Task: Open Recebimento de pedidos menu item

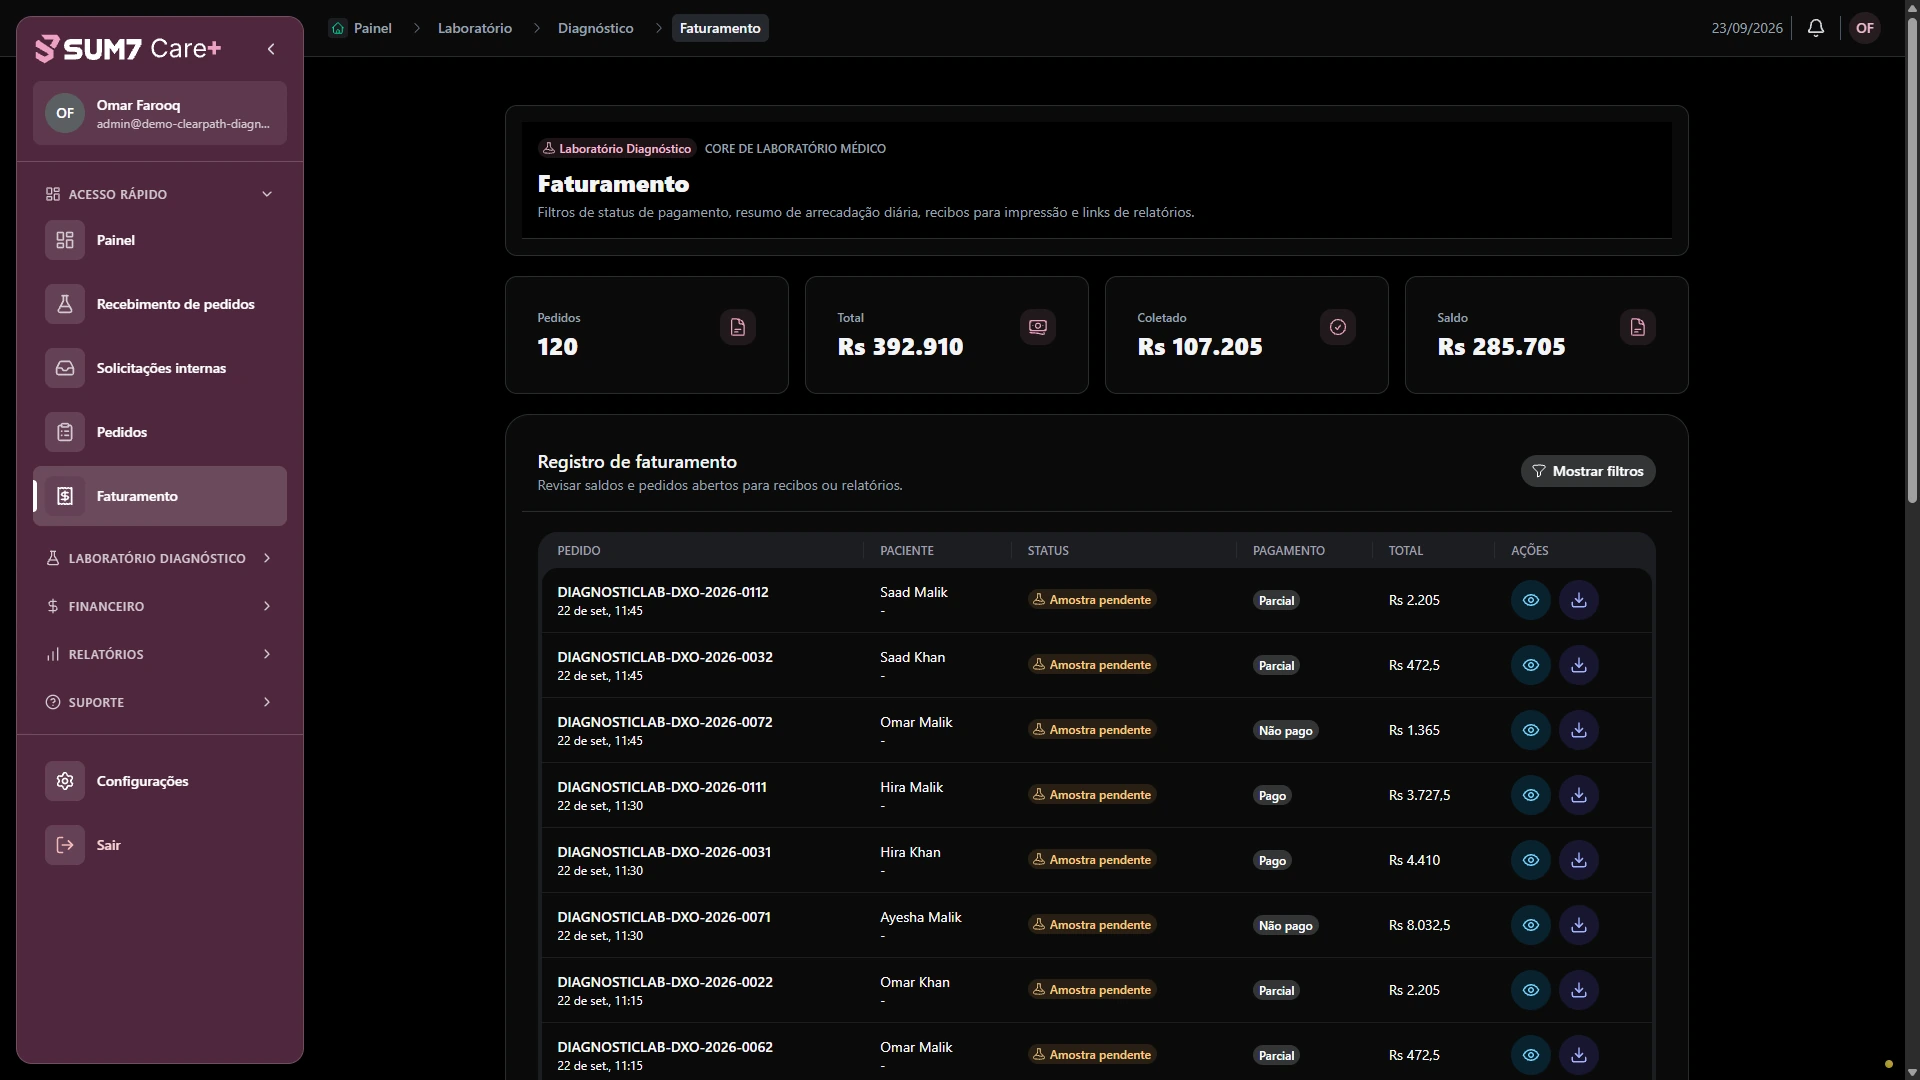Action: [160, 304]
